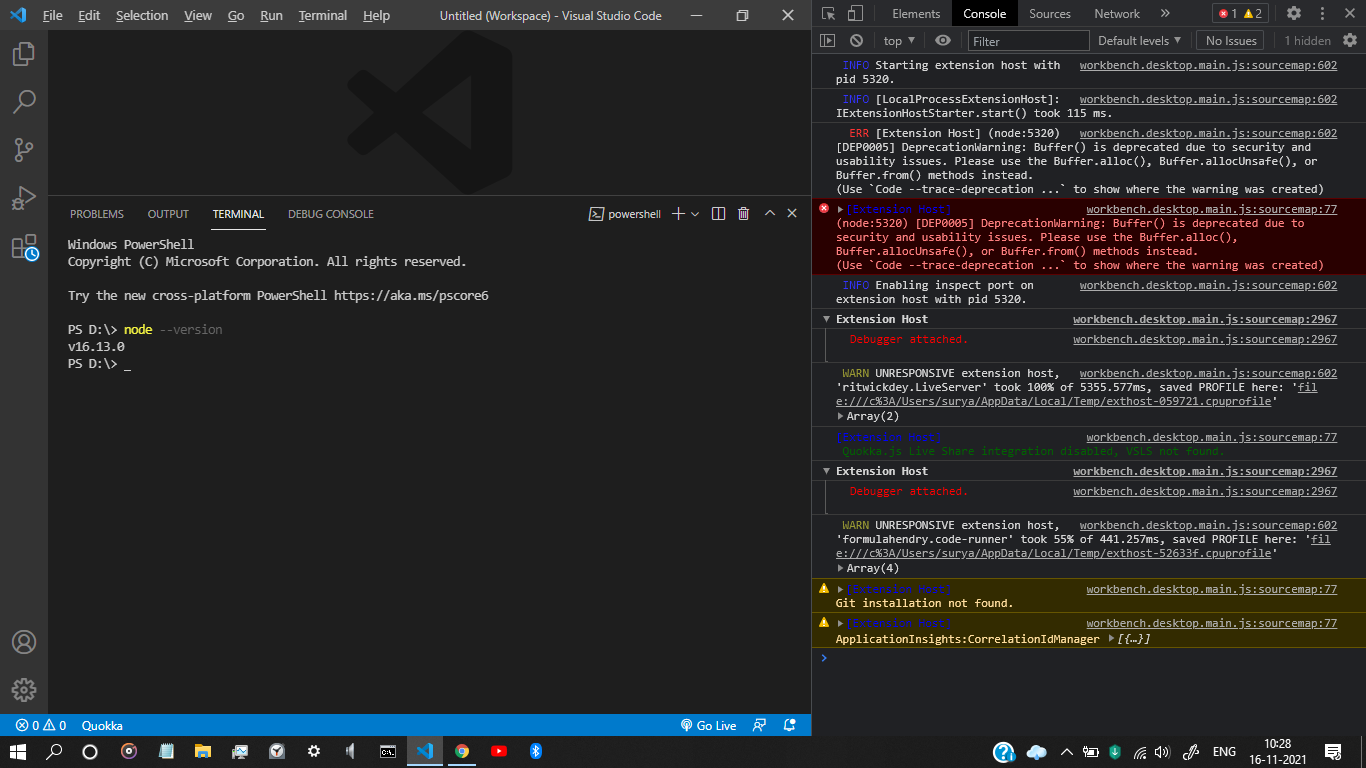The height and width of the screenshot is (768, 1366).
Task: Open console settings gear icon
Action: pyautogui.click(x=1350, y=41)
